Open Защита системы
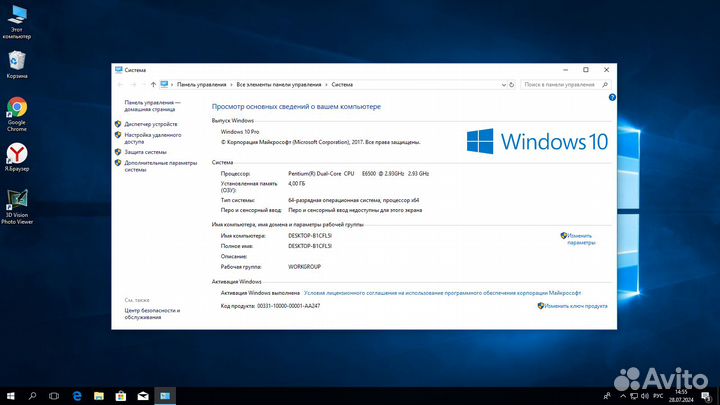The width and height of the screenshot is (720, 405). (146, 152)
